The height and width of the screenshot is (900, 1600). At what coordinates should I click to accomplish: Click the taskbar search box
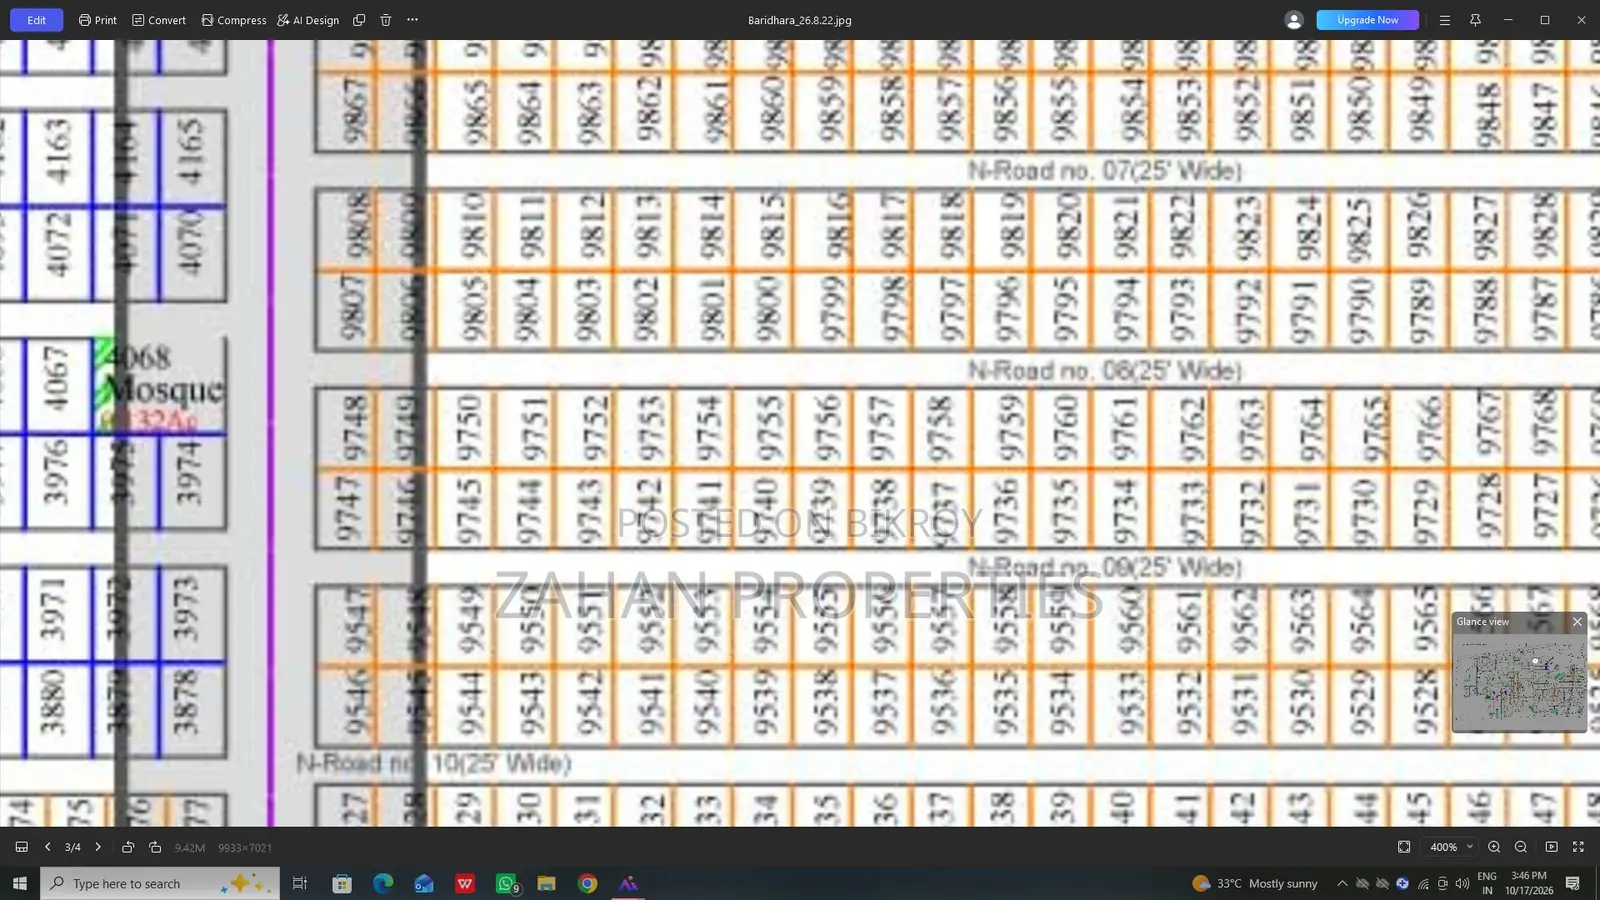coord(160,883)
